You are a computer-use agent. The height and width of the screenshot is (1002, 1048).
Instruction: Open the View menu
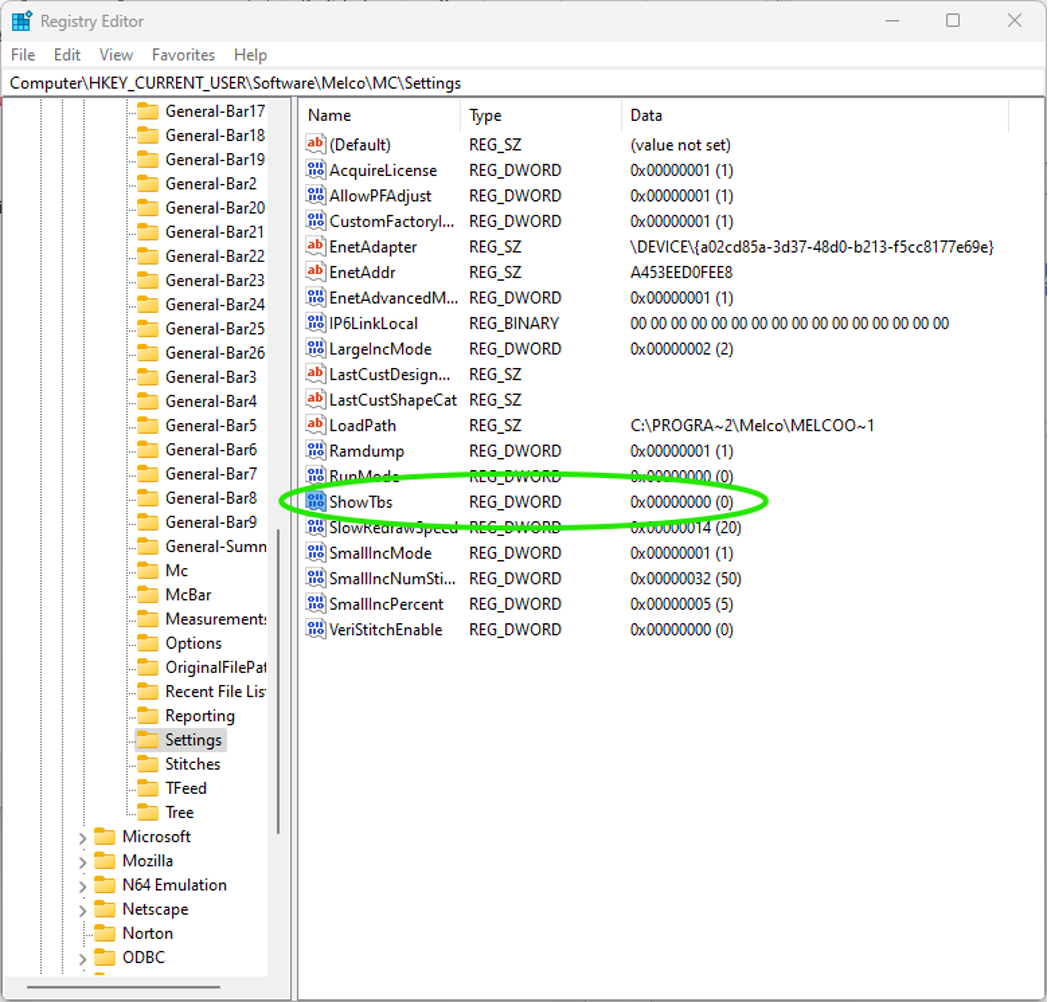pyautogui.click(x=116, y=55)
